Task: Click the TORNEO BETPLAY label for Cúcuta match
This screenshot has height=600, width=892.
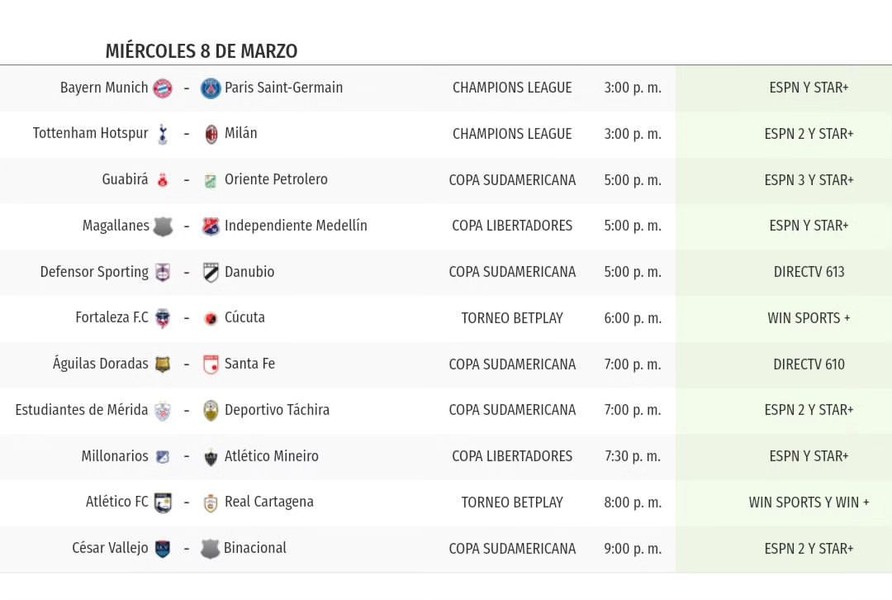Action: [x=512, y=318]
